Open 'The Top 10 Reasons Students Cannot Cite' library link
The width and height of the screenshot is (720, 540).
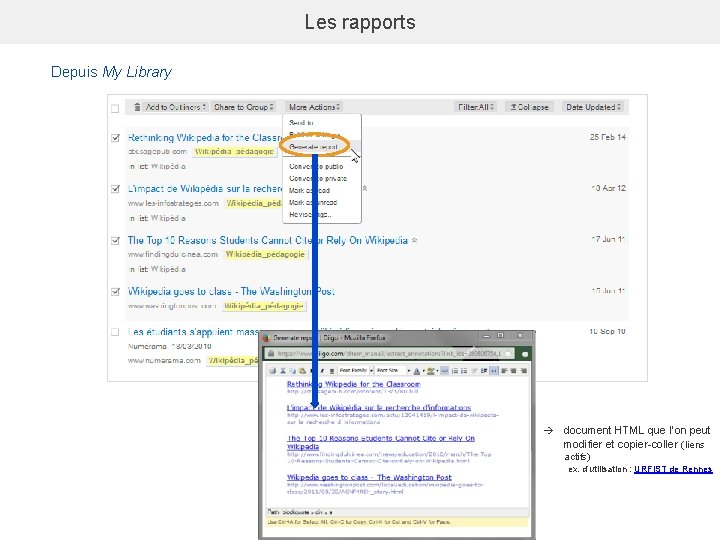point(268,240)
